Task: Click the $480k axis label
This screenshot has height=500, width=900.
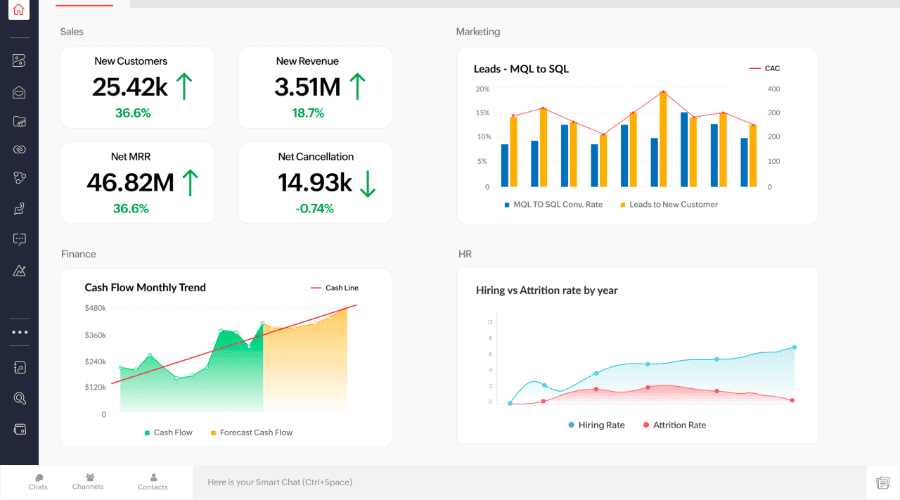Action: [95, 308]
